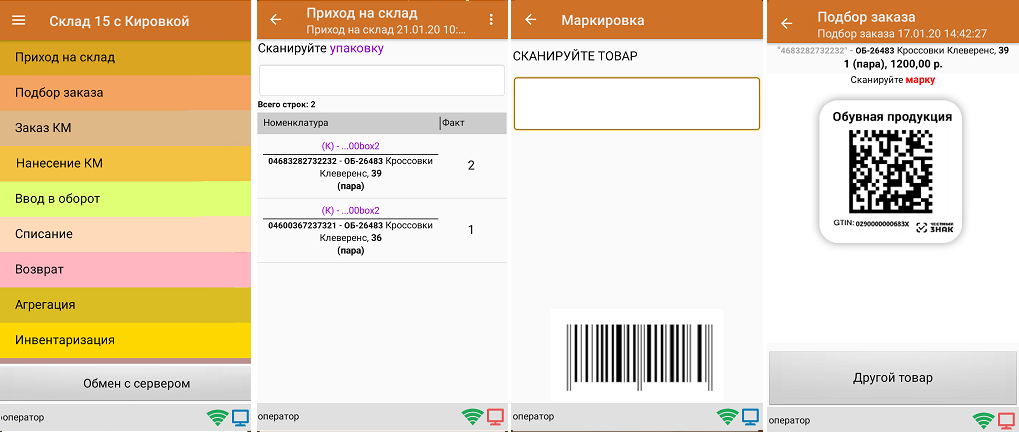The width and height of the screenshot is (1019, 432).
Task: Tap Wi-Fi icon in Склад 15 screen
Action: click(x=218, y=418)
